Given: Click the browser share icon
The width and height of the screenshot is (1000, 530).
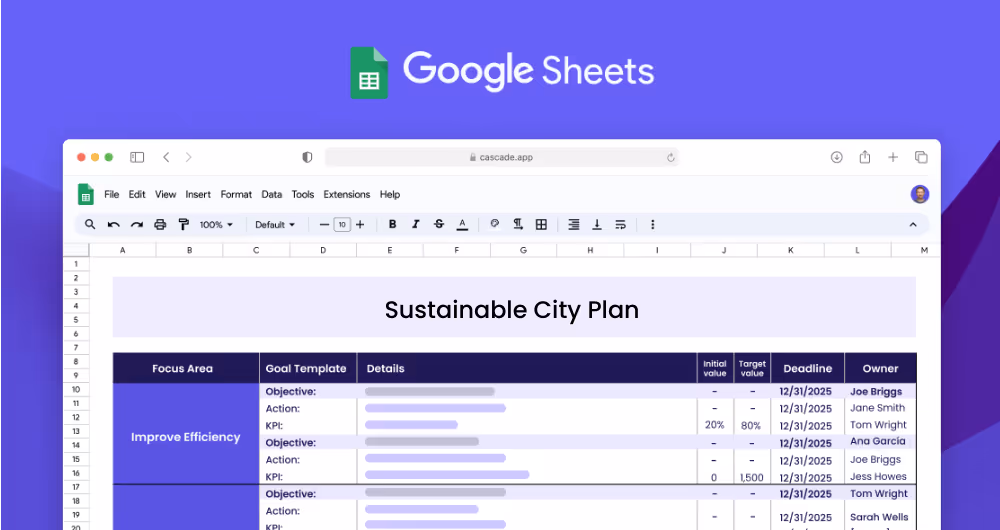Looking at the screenshot, I should click(x=865, y=157).
